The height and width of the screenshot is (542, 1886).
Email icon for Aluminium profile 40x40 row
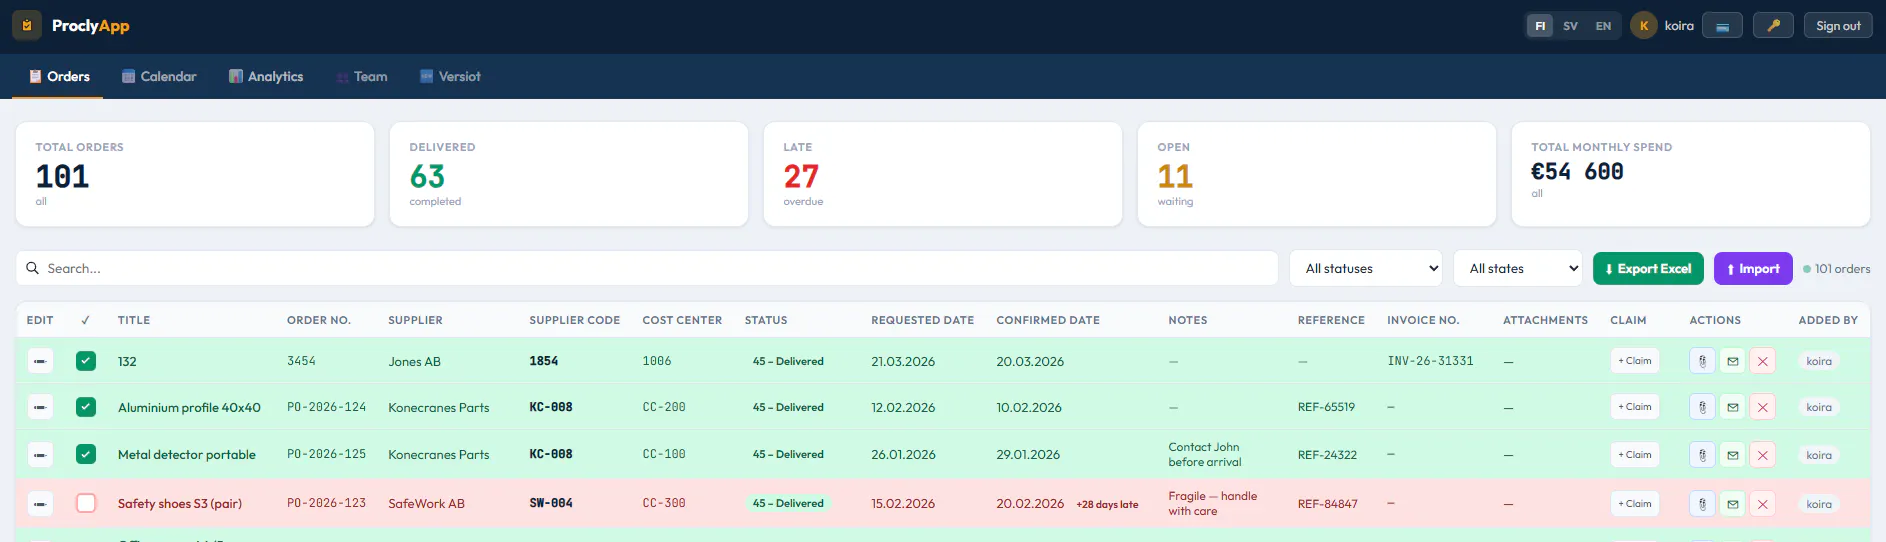(x=1733, y=407)
